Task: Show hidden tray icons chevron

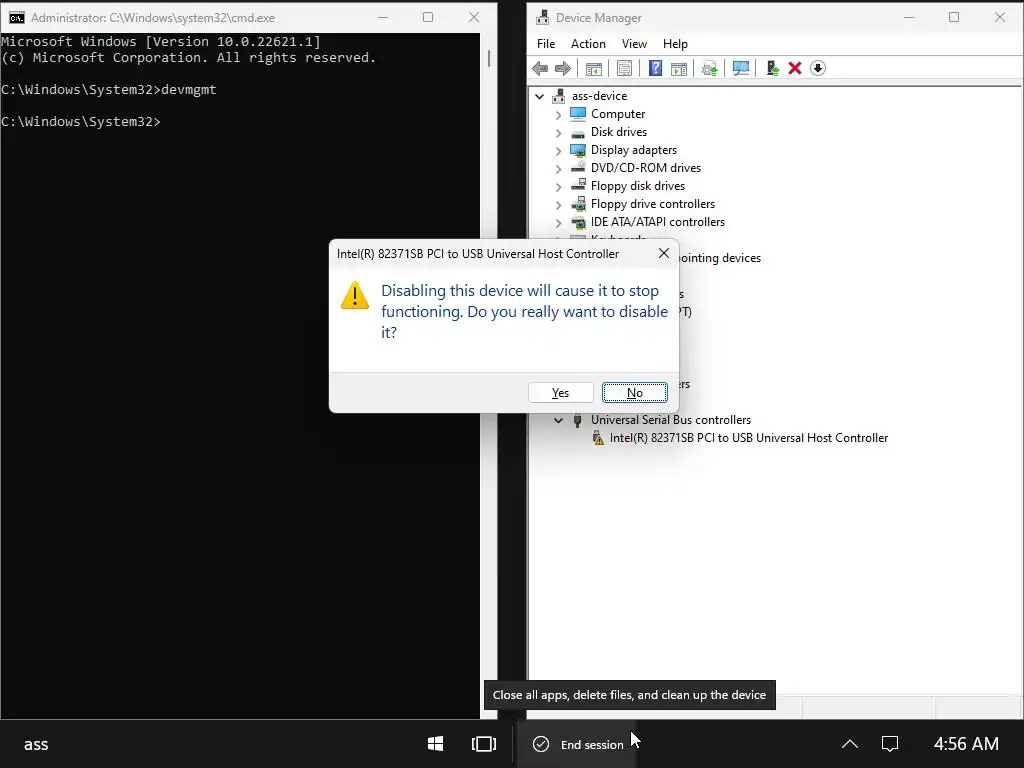Action: pos(850,744)
